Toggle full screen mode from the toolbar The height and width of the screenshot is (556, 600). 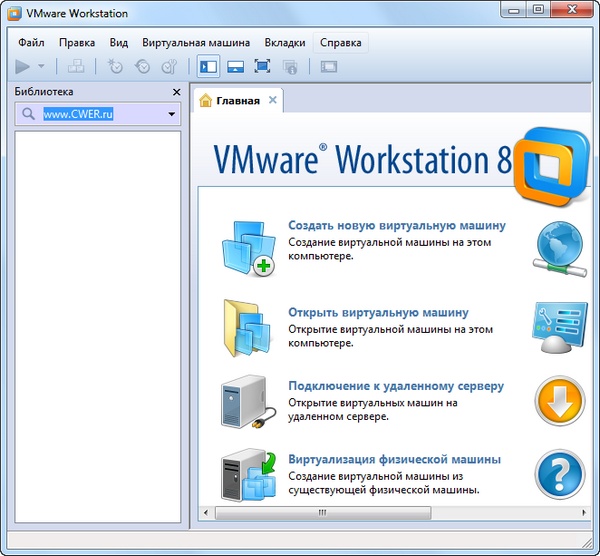click(262, 67)
